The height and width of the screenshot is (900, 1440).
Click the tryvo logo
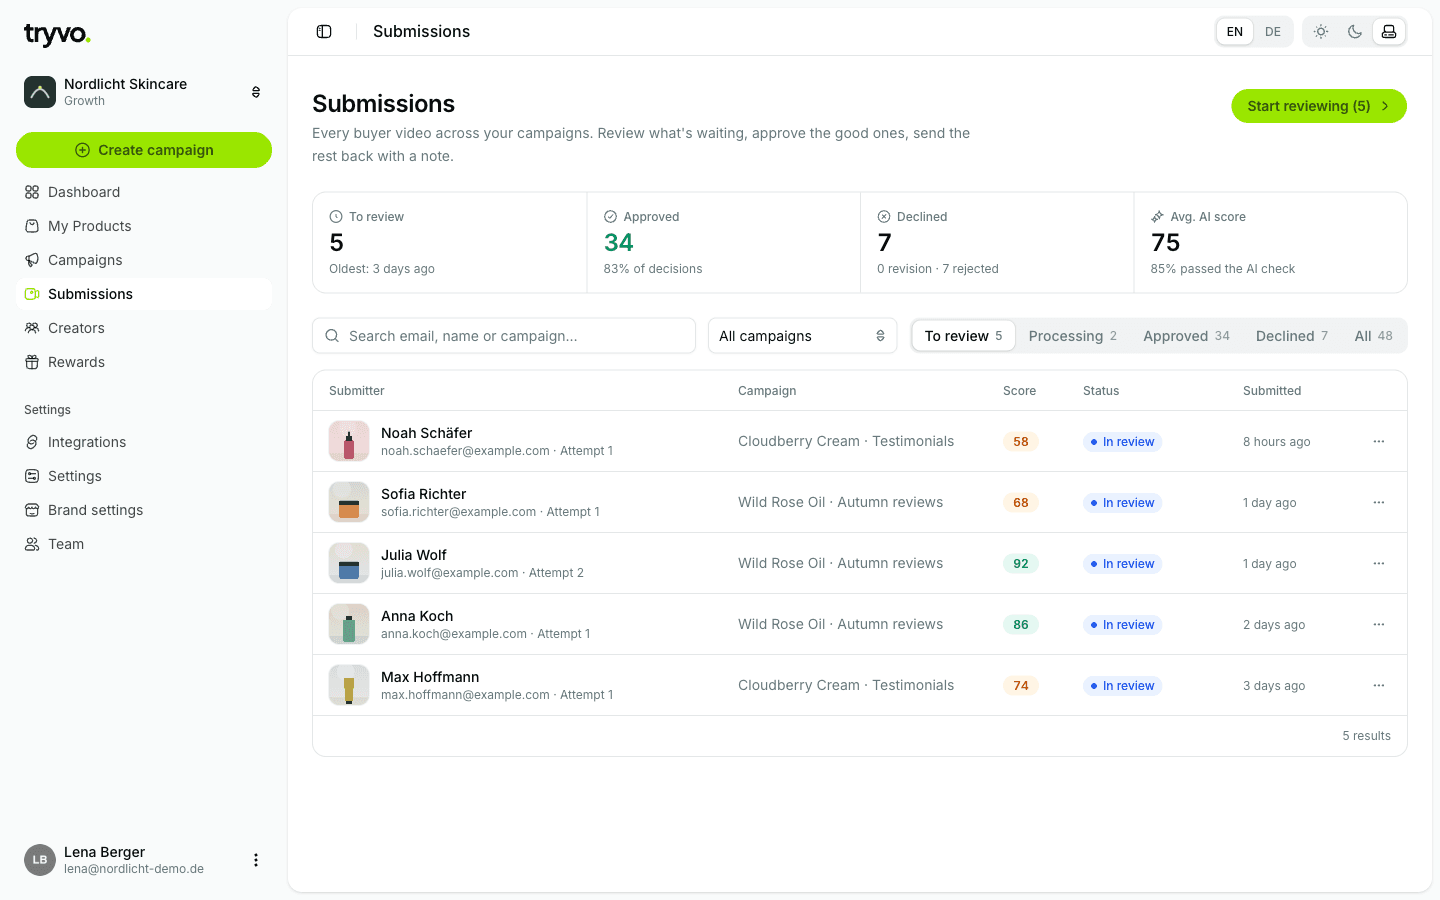pos(57,35)
